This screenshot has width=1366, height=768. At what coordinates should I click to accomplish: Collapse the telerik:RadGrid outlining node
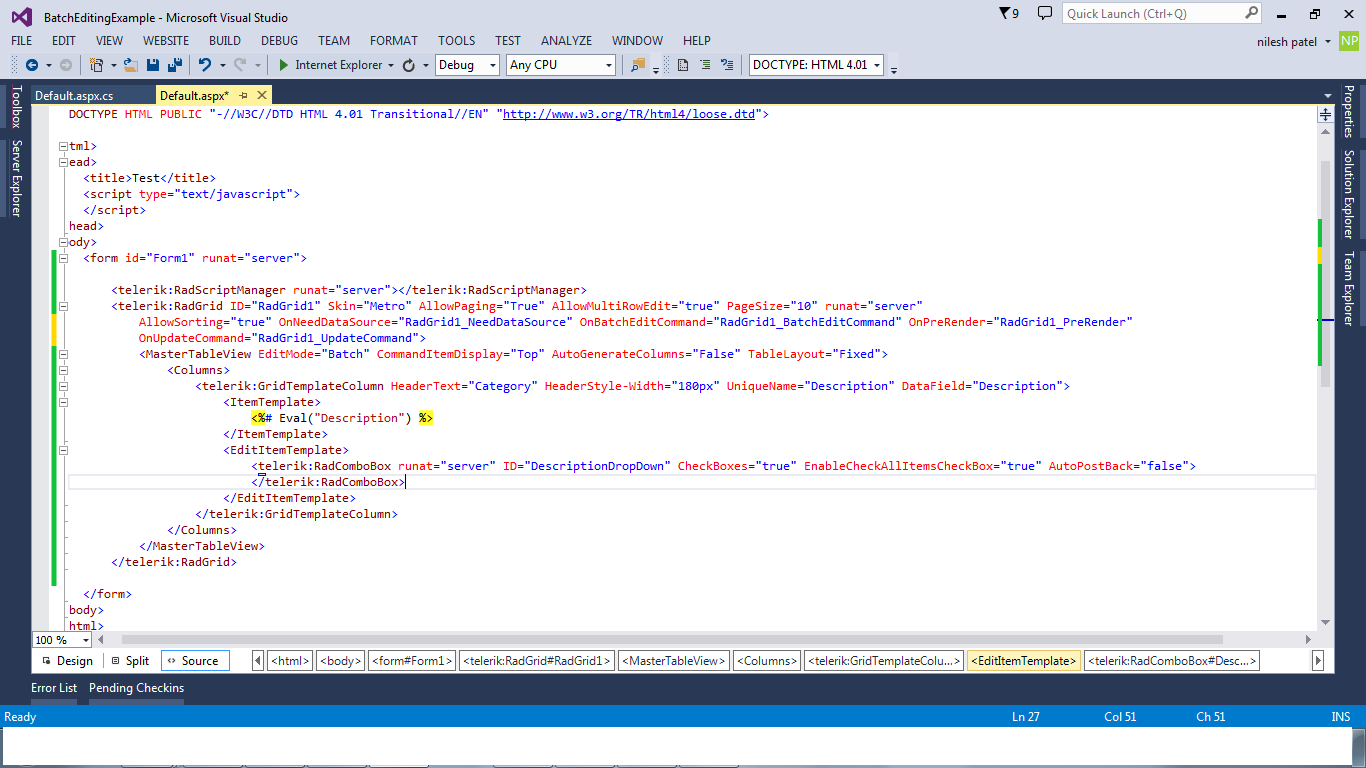[63, 306]
